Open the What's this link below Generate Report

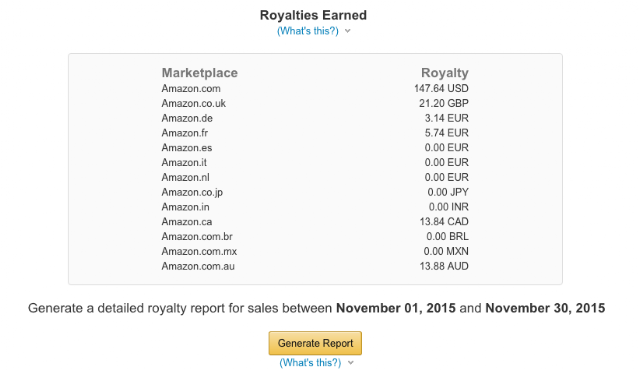click(310, 362)
